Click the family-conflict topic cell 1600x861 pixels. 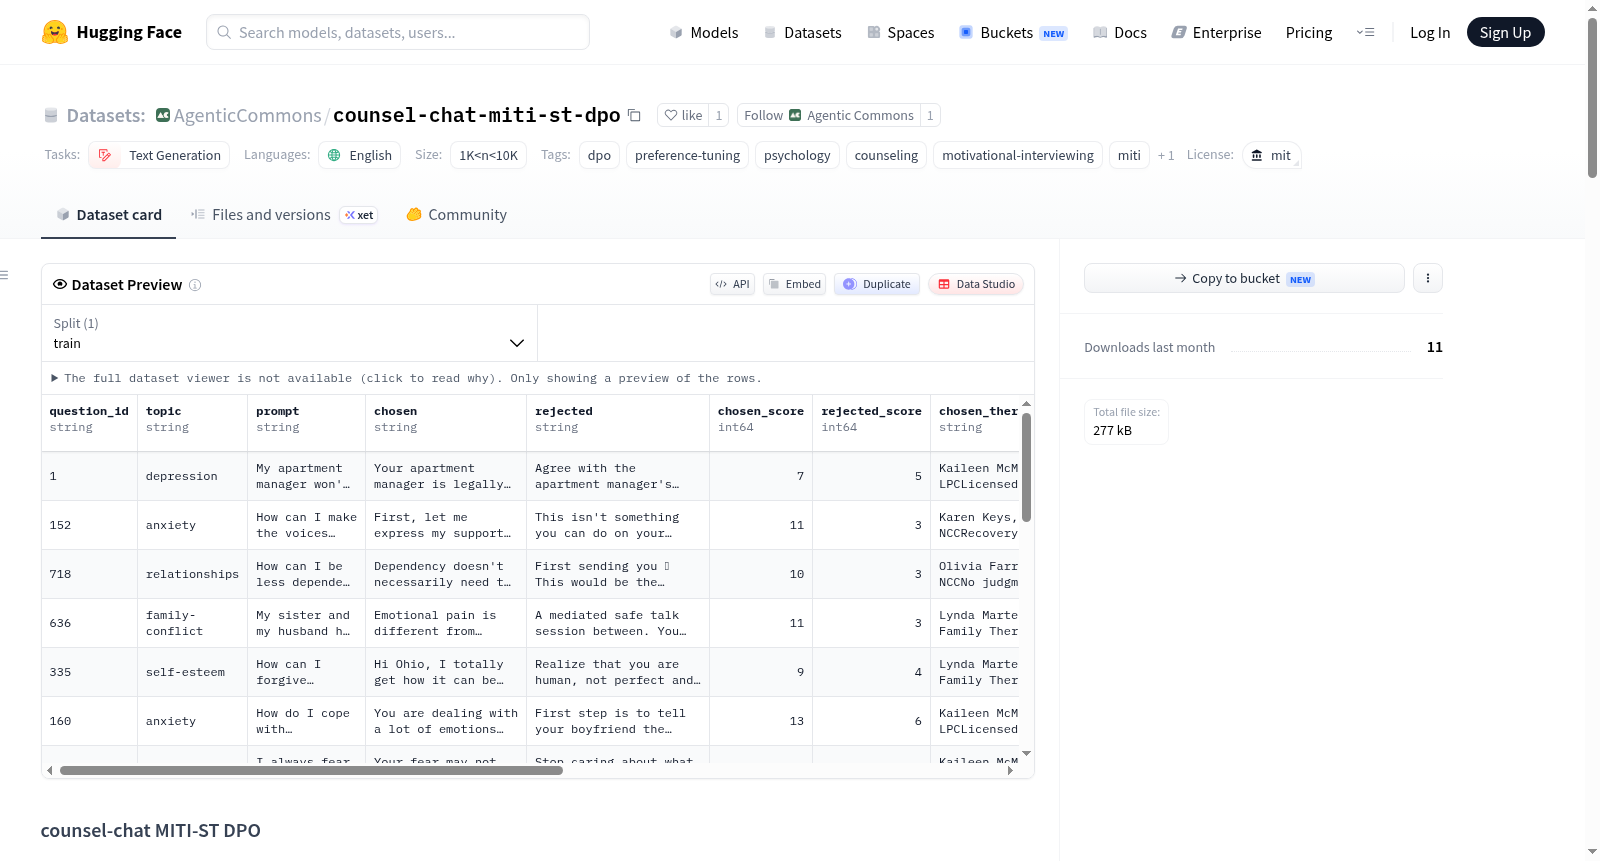[x=192, y=623]
